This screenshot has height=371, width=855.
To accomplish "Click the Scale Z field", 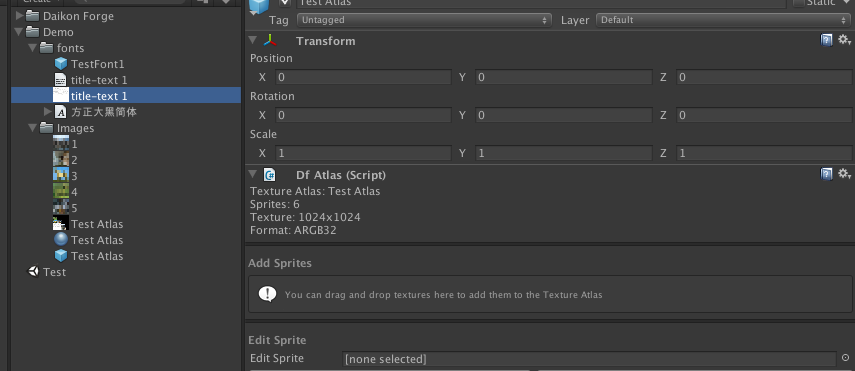I will 763,153.
